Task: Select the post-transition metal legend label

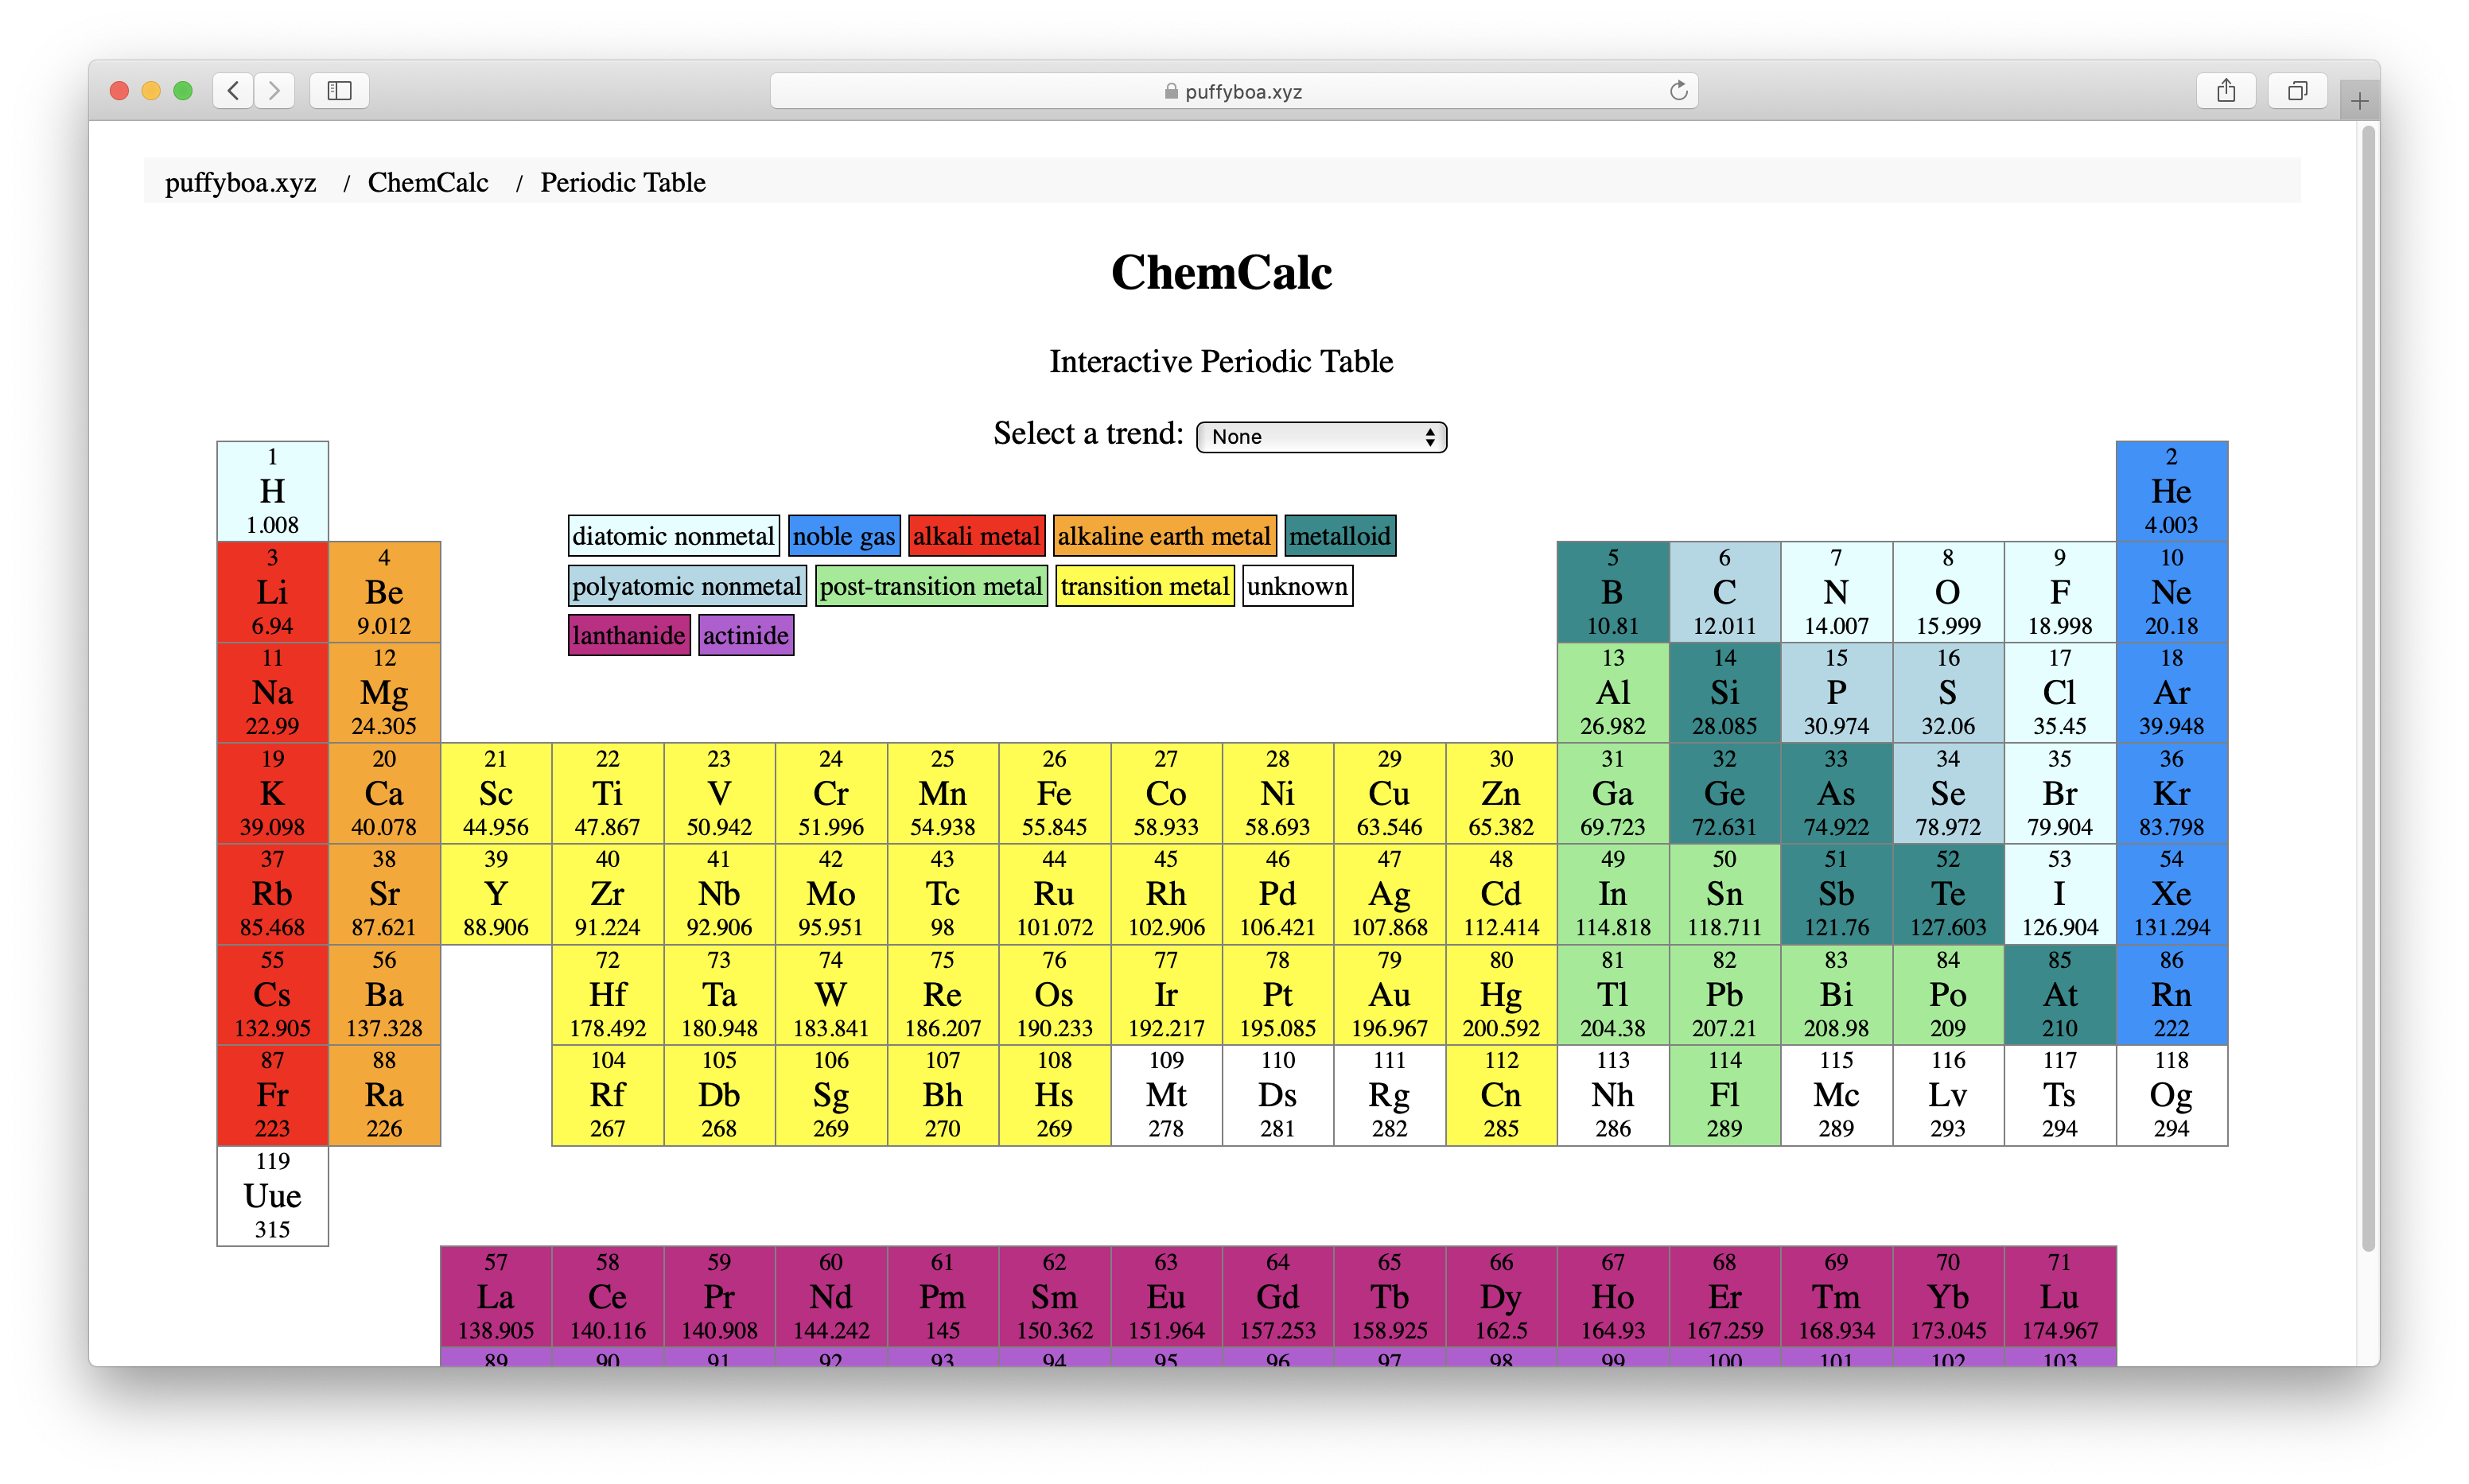Action: tap(931, 586)
